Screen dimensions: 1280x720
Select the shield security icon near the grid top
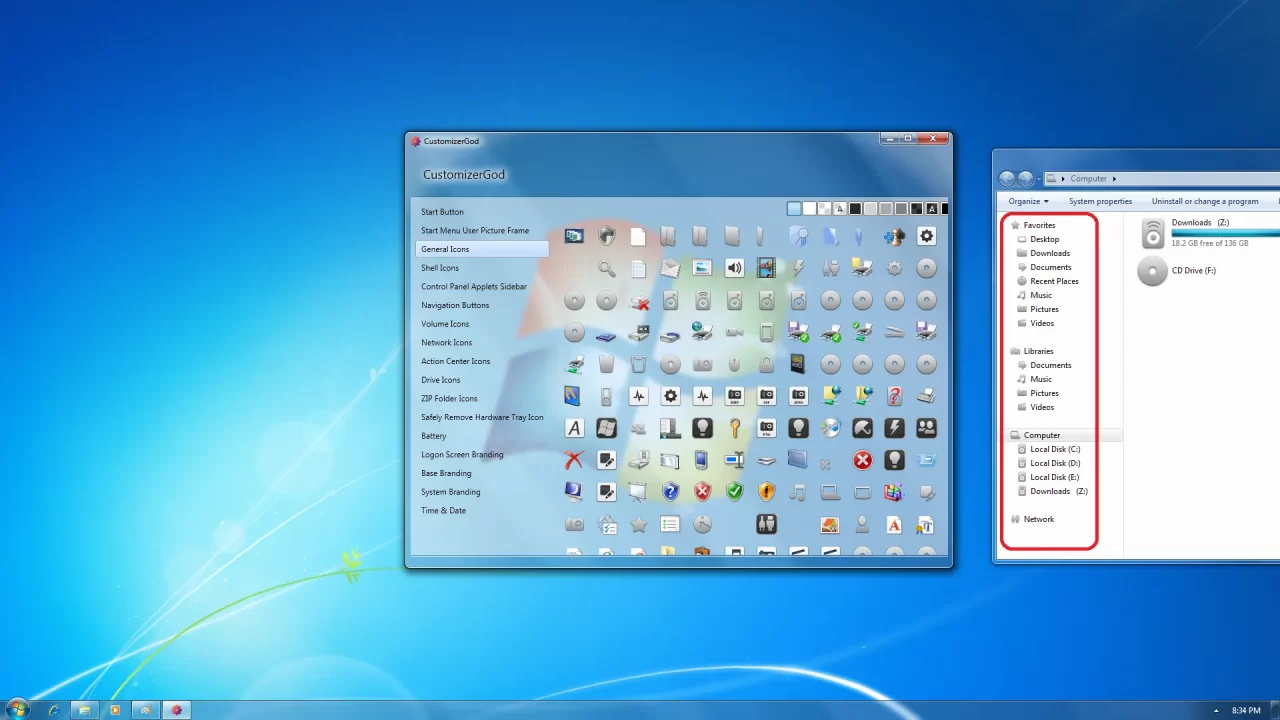pos(606,235)
